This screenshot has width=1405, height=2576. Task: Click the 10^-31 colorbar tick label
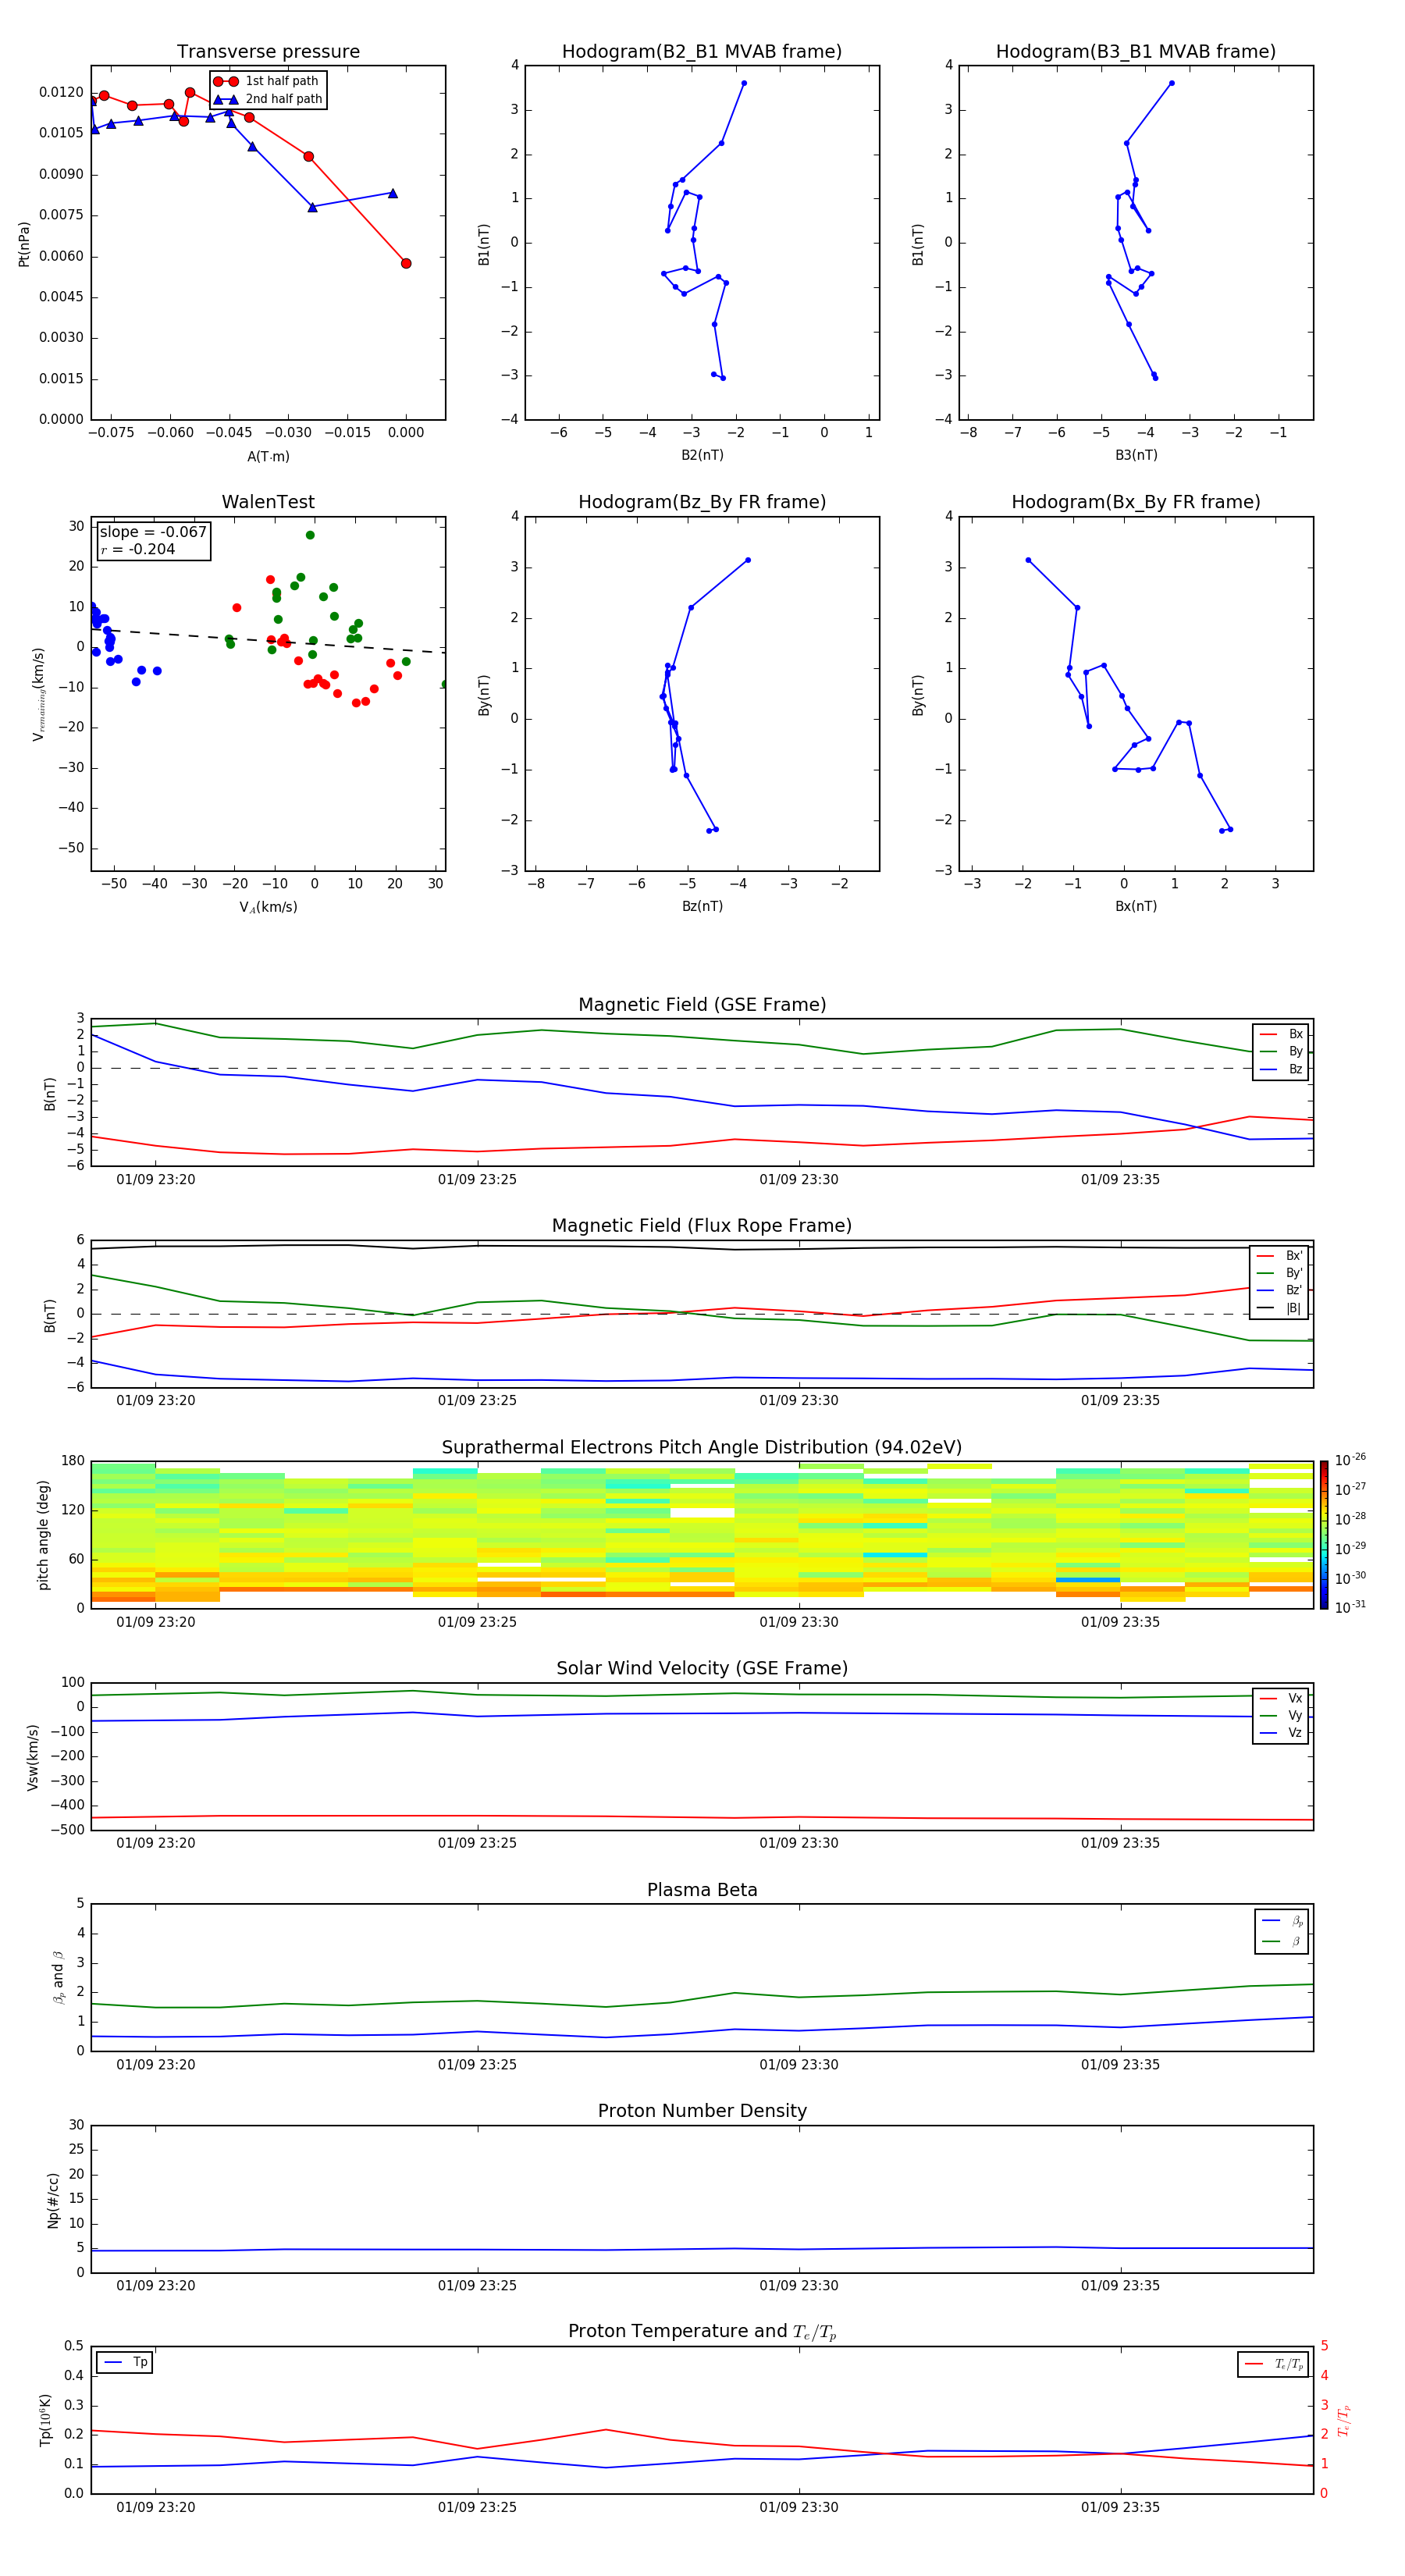tap(1350, 1607)
